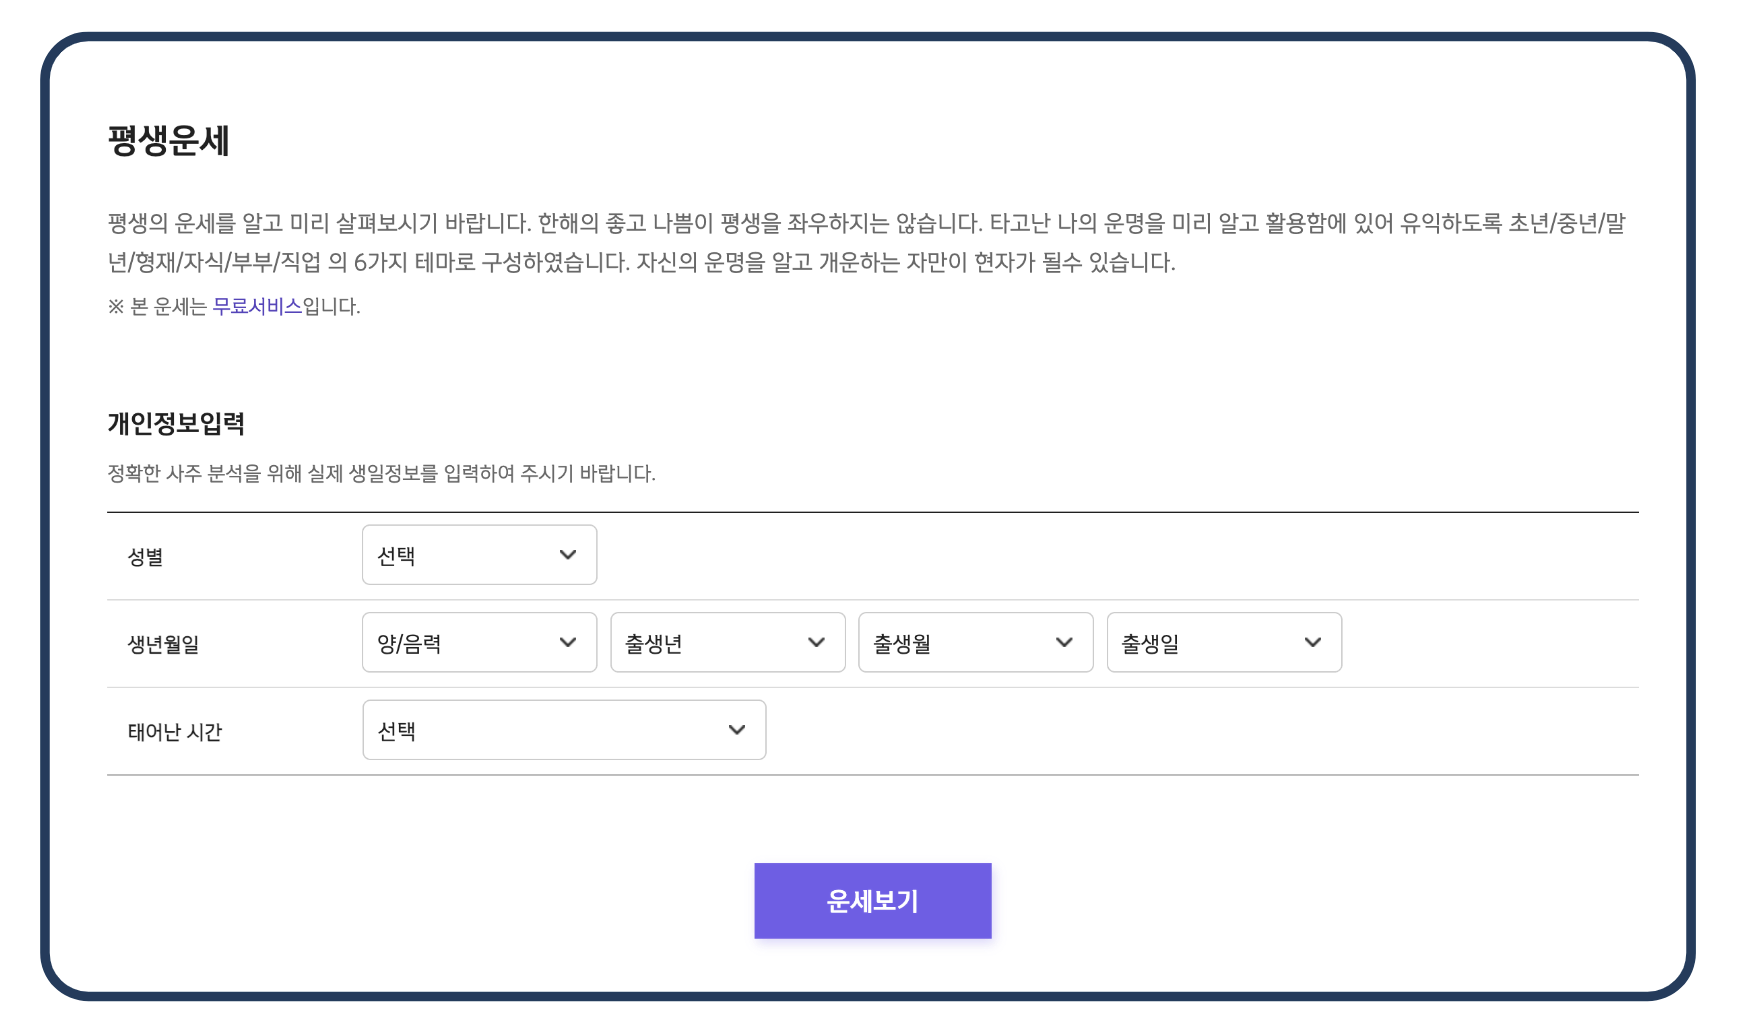Screen dimensions: 1748x1028
Task: Click the chevron icon on gender selector
Action: point(568,555)
